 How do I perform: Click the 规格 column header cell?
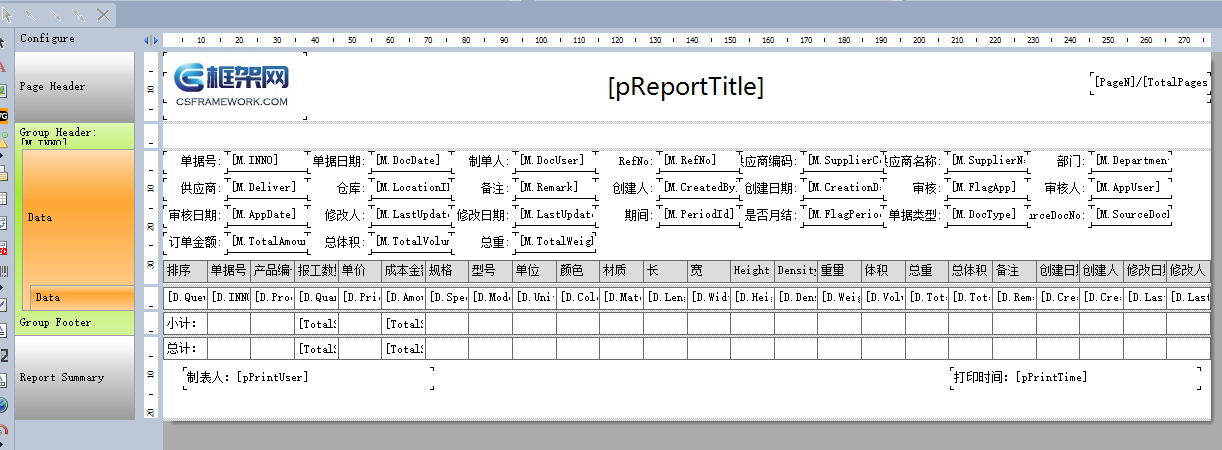click(447, 270)
